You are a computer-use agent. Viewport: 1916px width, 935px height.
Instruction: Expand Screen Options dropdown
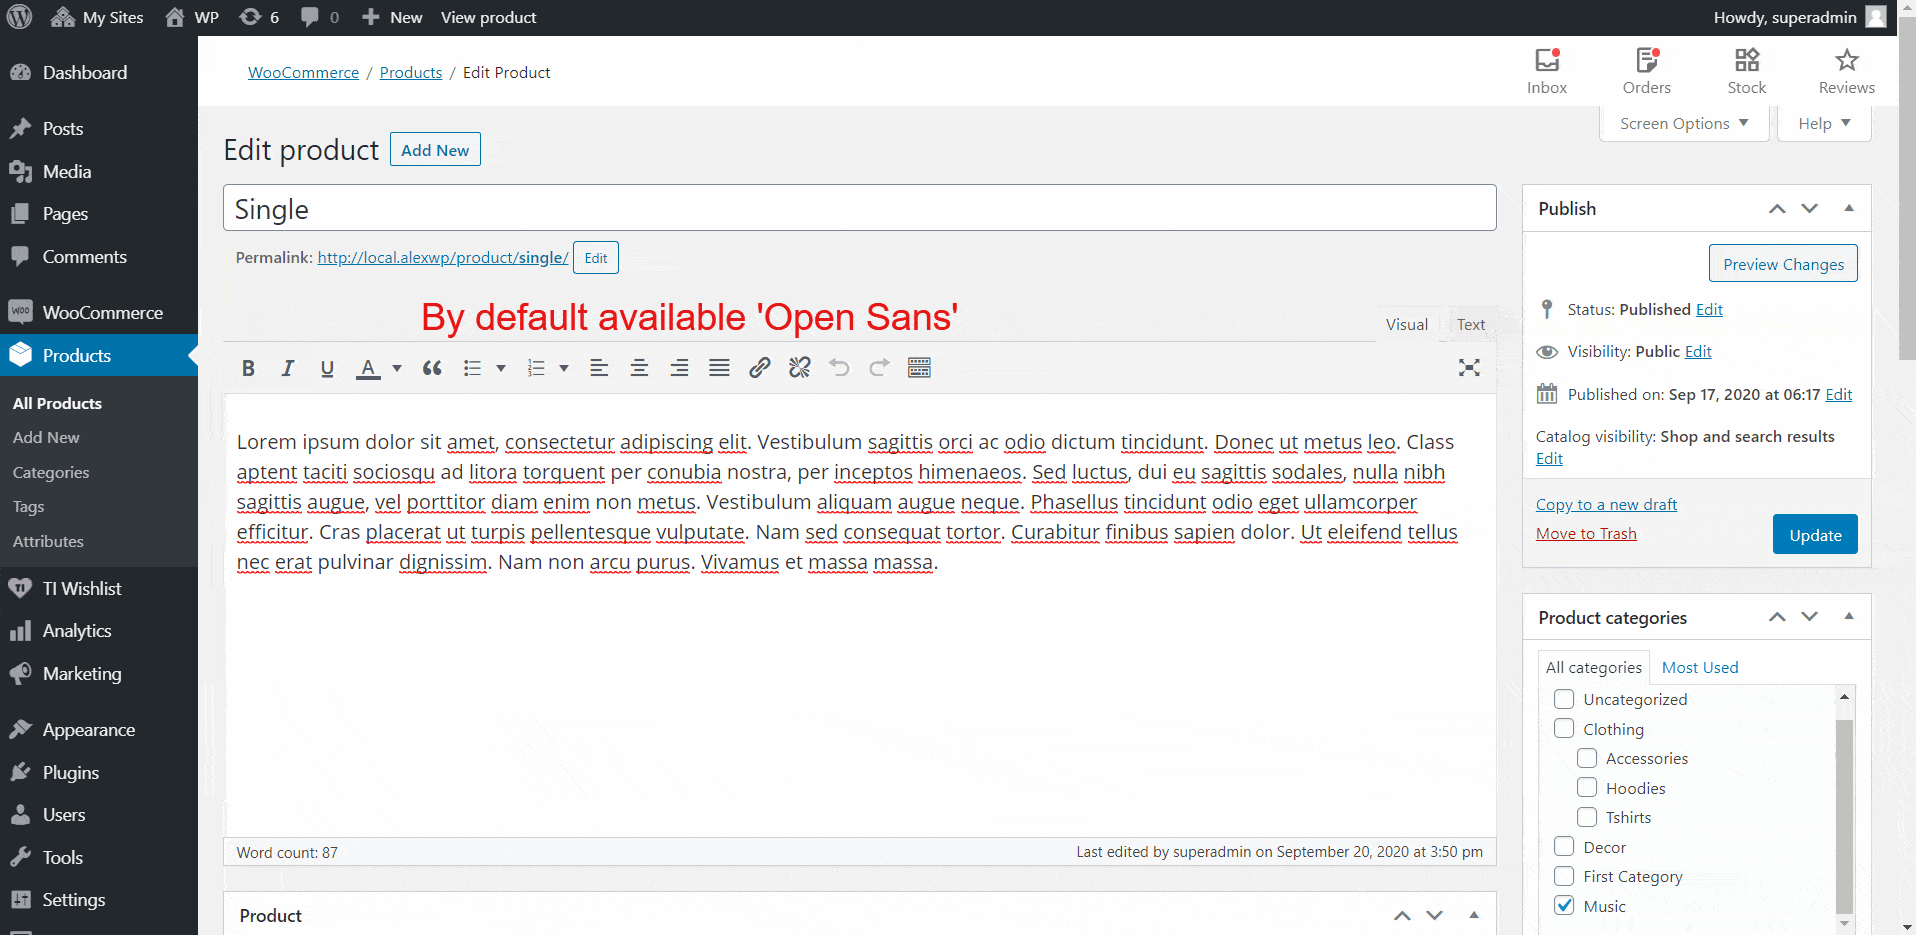pos(1684,123)
